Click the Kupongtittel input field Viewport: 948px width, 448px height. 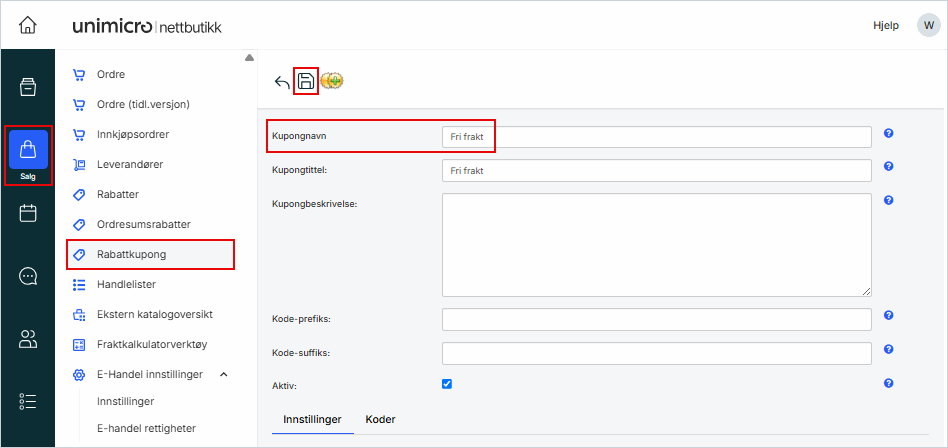(x=656, y=171)
